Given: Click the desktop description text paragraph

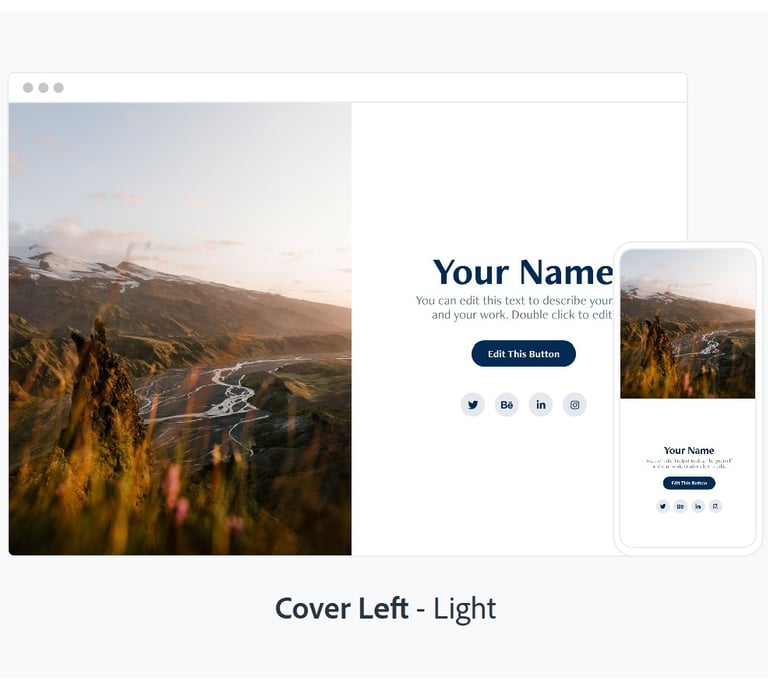Looking at the screenshot, I should click(514, 308).
